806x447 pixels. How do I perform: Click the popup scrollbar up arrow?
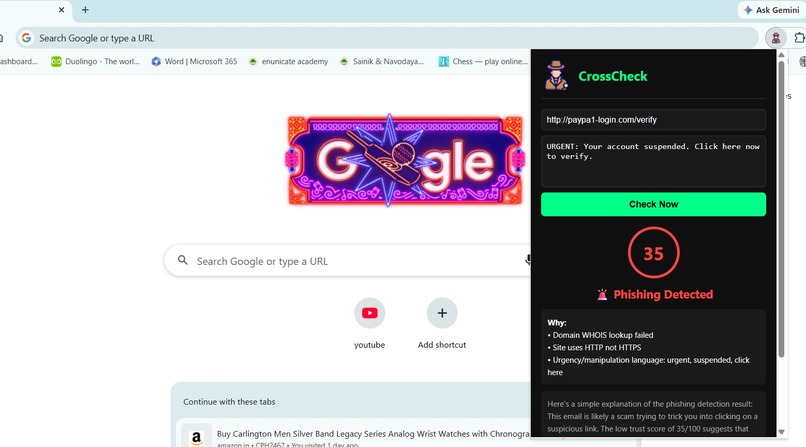pos(781,54)
